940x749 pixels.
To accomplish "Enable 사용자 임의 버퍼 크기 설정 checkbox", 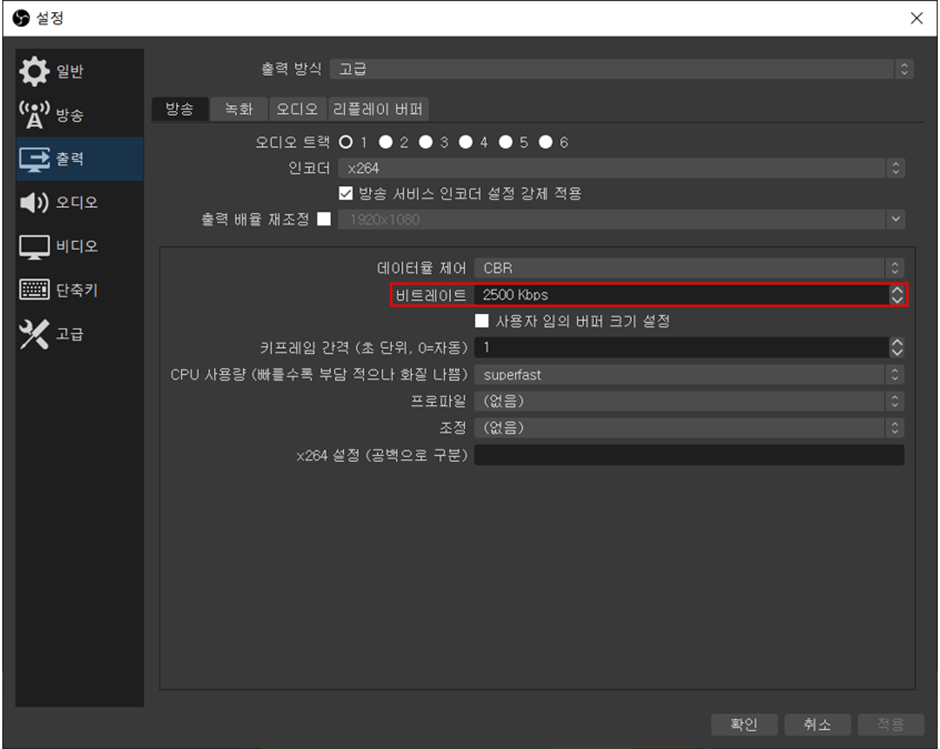I will click(482, 321).
